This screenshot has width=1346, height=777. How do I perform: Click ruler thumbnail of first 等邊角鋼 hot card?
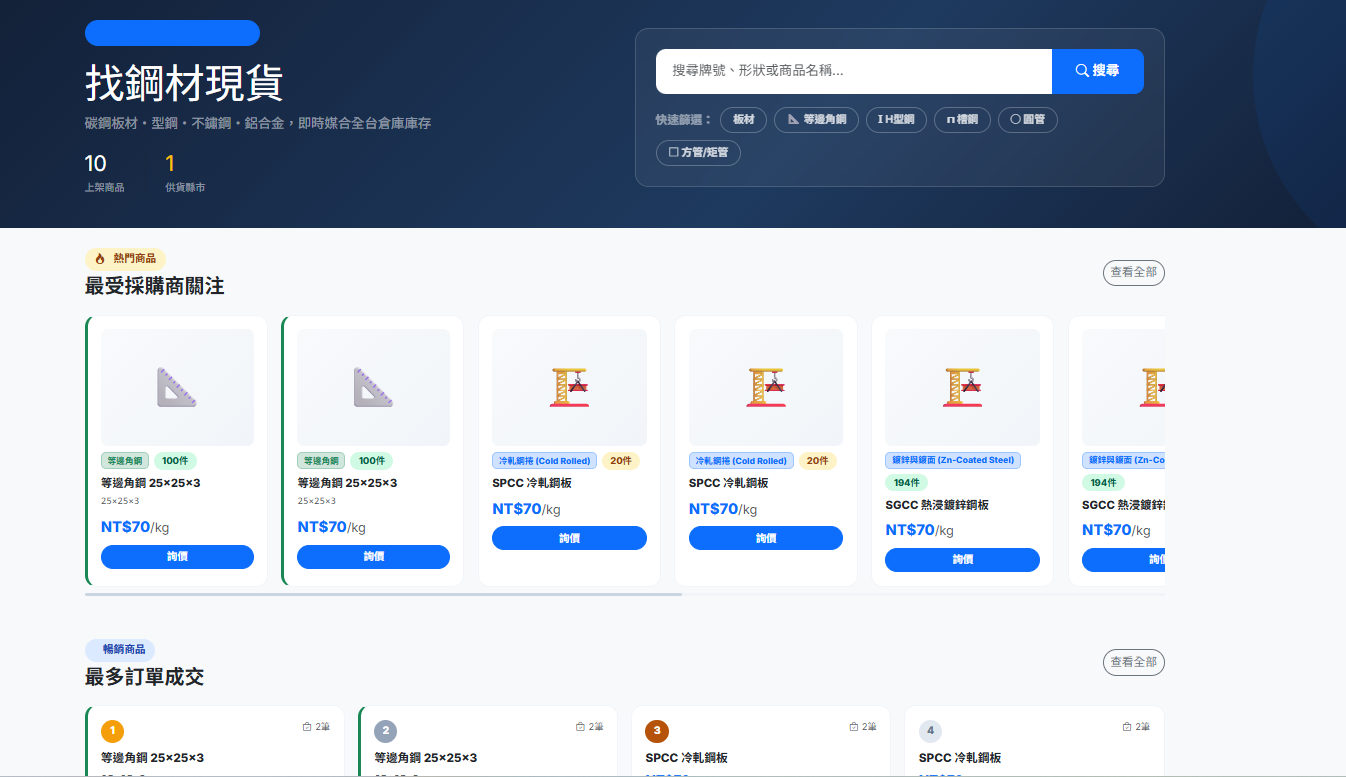click(177, 387)
